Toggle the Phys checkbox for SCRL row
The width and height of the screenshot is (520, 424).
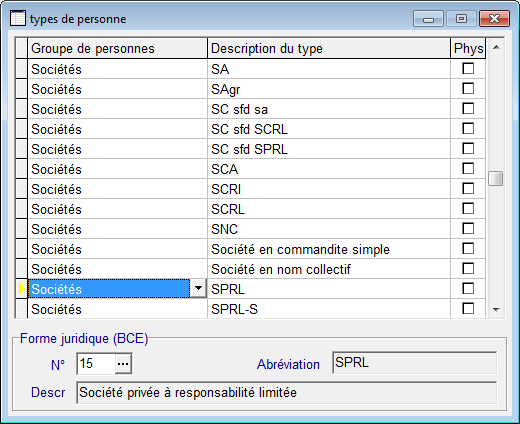click(x=468, y=209)
